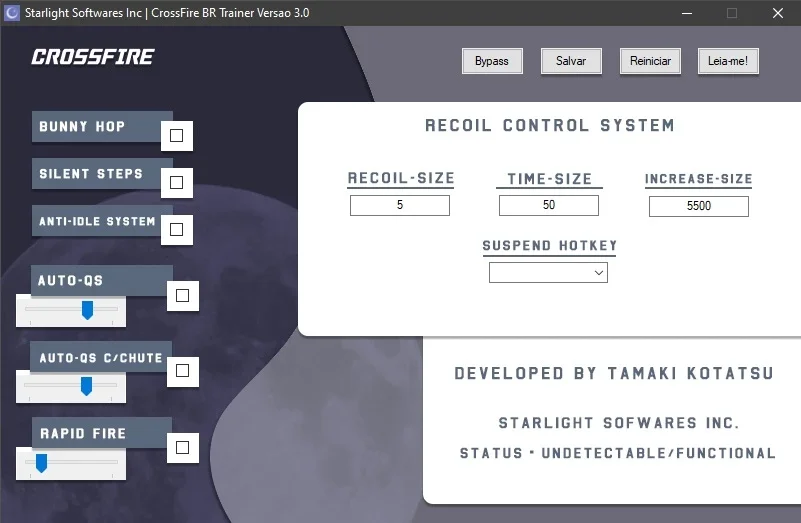Click the Status Undetectable/Functional text
Image resolution: width=801 pixels, height=523 pixels.
(618, 453)
